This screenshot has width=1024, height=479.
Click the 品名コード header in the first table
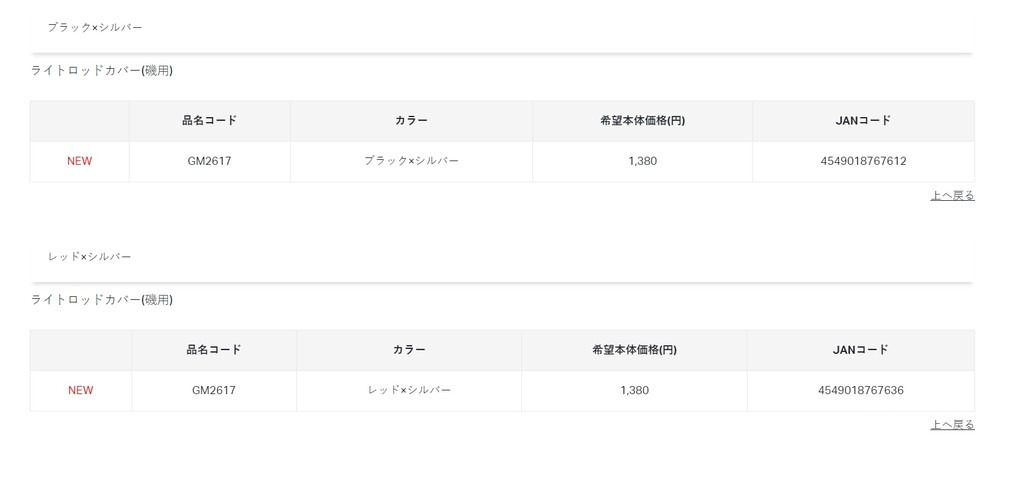tap(209, 121)
